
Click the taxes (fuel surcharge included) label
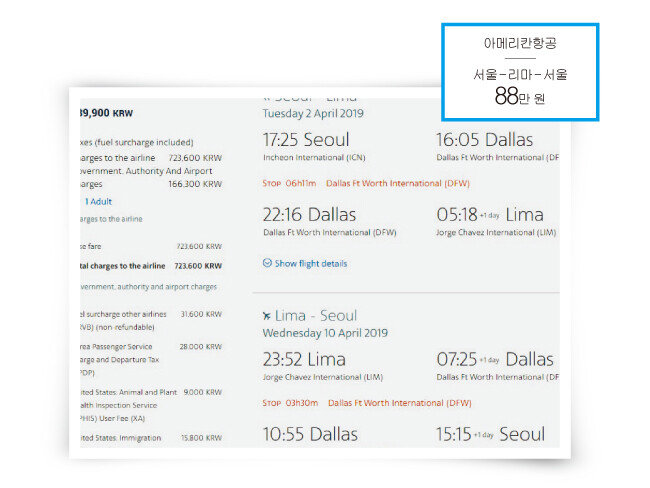137,143
